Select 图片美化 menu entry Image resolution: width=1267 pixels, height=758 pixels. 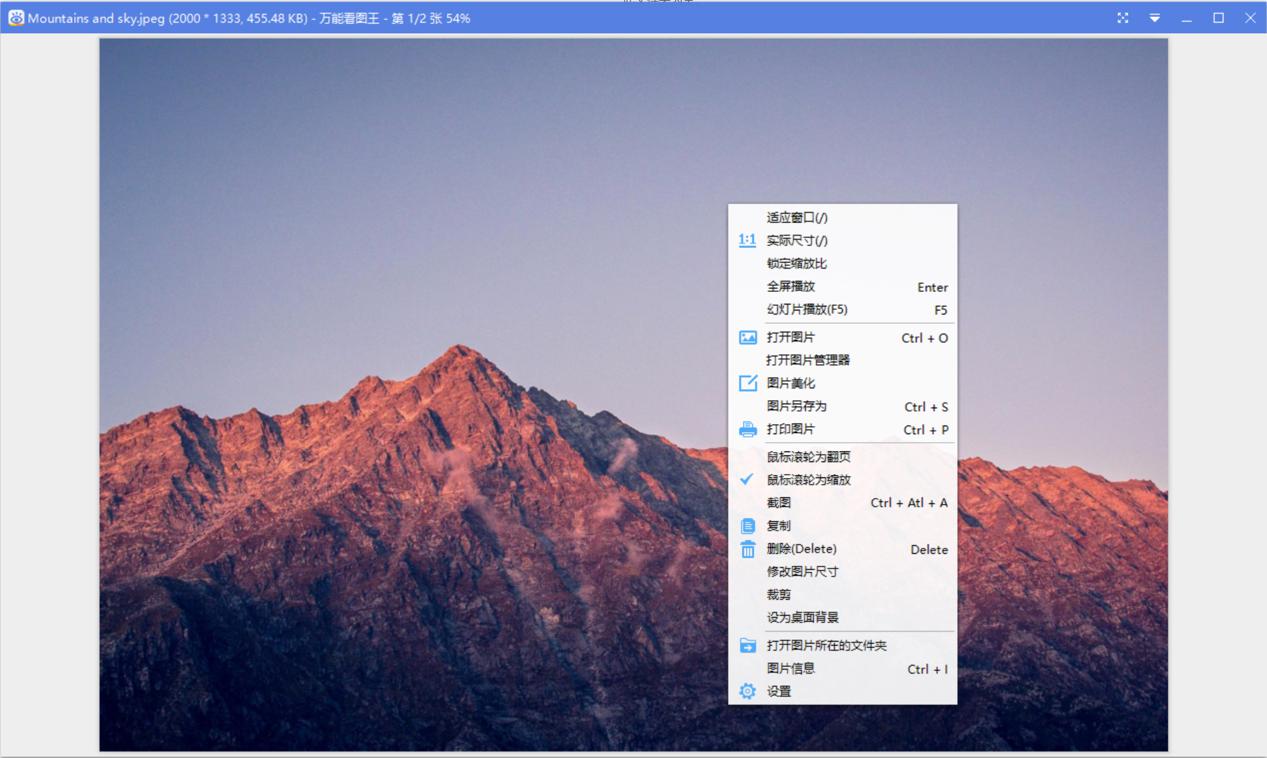(x=842, y=383)
